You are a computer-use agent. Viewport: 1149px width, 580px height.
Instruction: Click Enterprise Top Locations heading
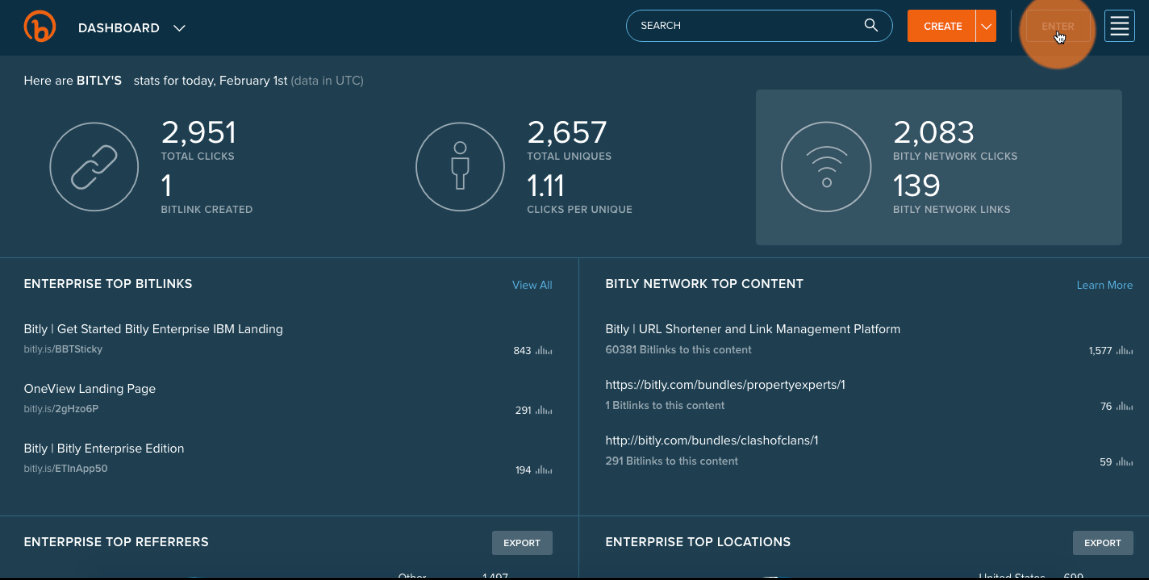click(x=698, y=542)
